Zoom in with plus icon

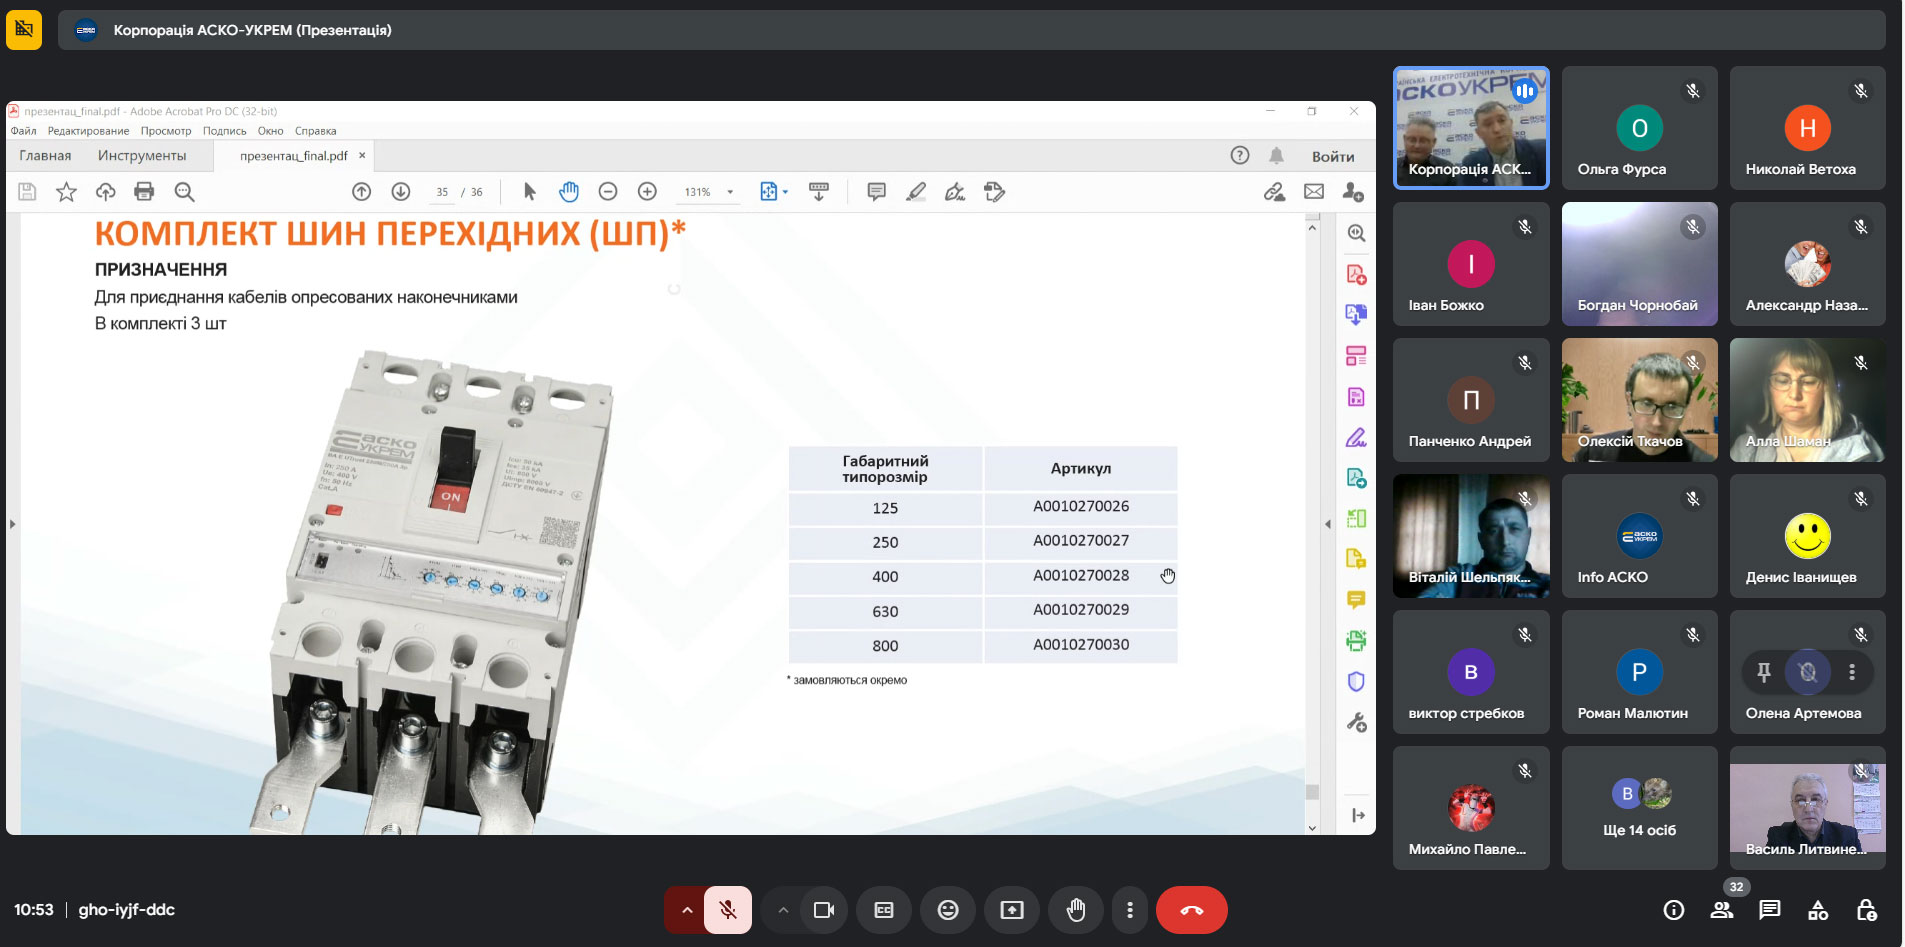pos(647,192)
